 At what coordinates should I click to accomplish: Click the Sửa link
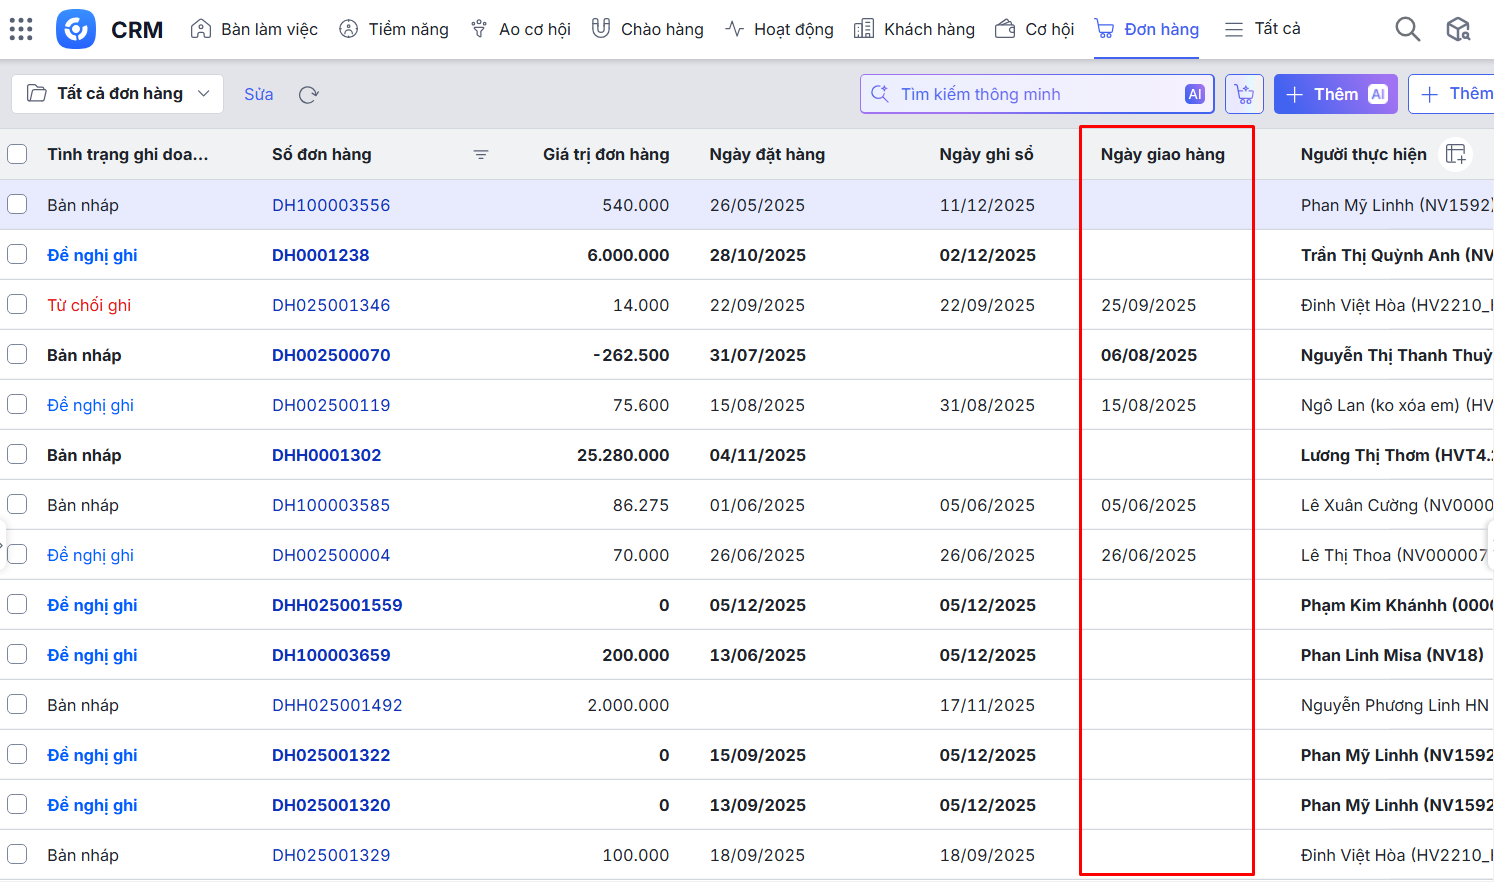pyautogui.click(x=258, y=94)
